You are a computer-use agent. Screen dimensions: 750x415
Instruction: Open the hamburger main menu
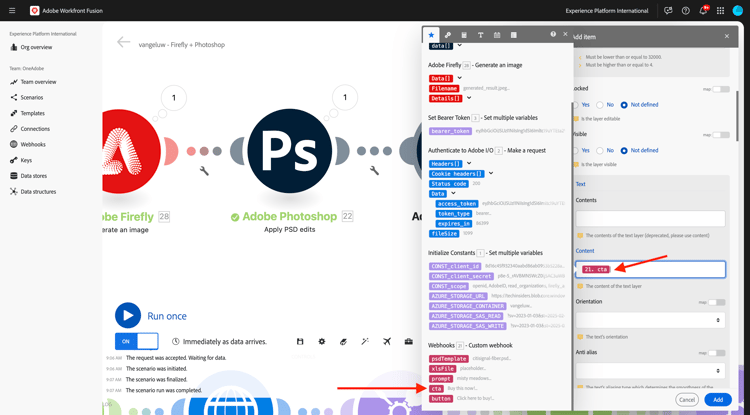(x=12, y=11)
